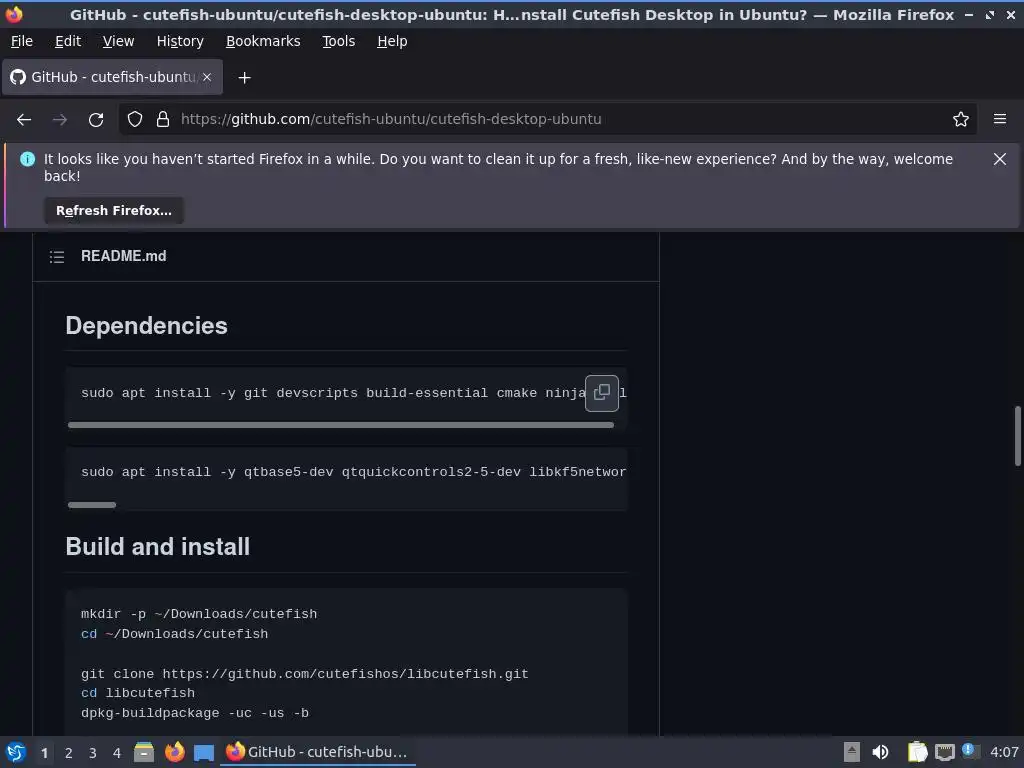Screen dimensions: 1024x768
Task: Launch the file manager from taskbar
Action: [x=144, y=752]
